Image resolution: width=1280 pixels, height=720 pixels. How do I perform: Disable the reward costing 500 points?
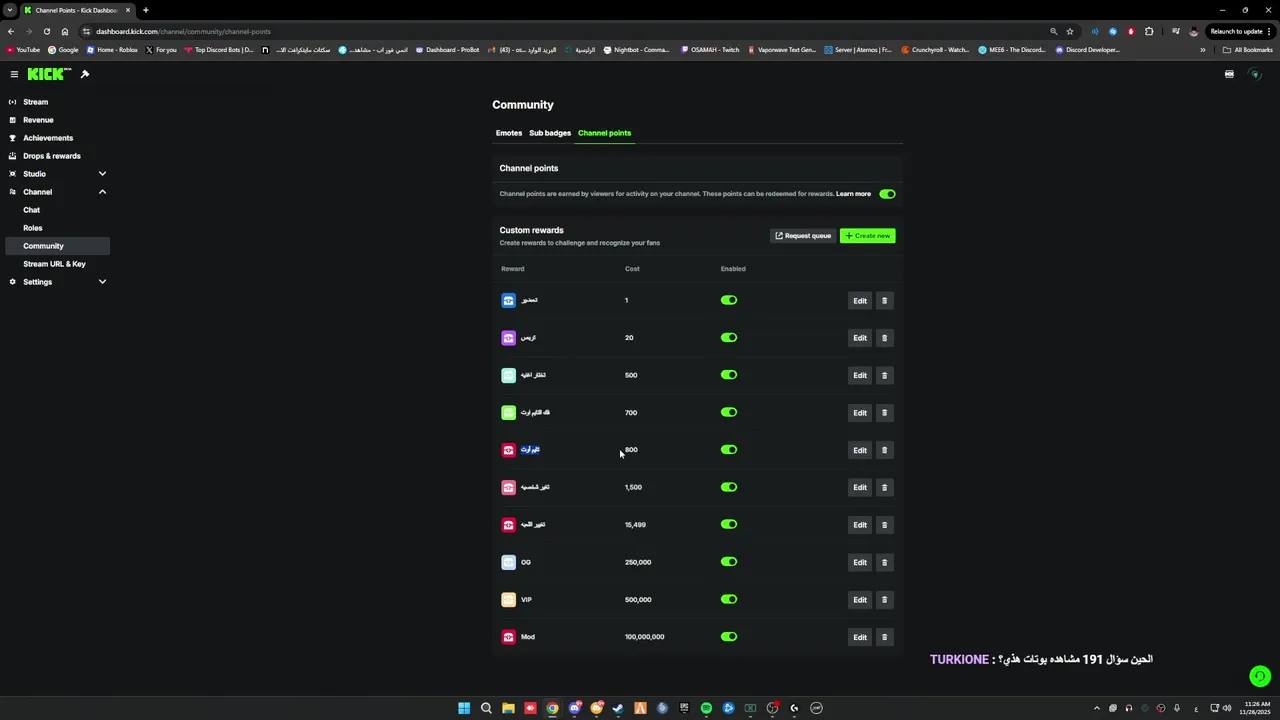tap(729, 375)
